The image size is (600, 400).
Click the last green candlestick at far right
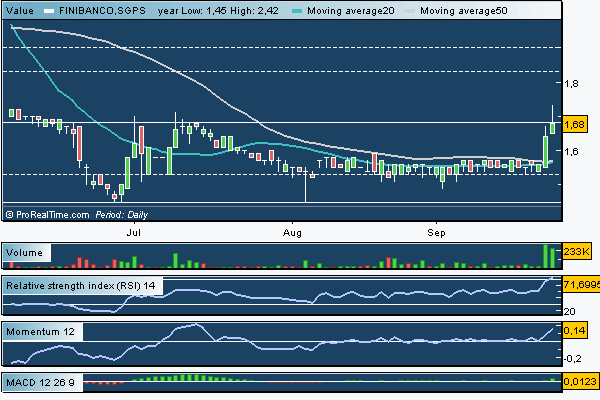tap(553, 128)
